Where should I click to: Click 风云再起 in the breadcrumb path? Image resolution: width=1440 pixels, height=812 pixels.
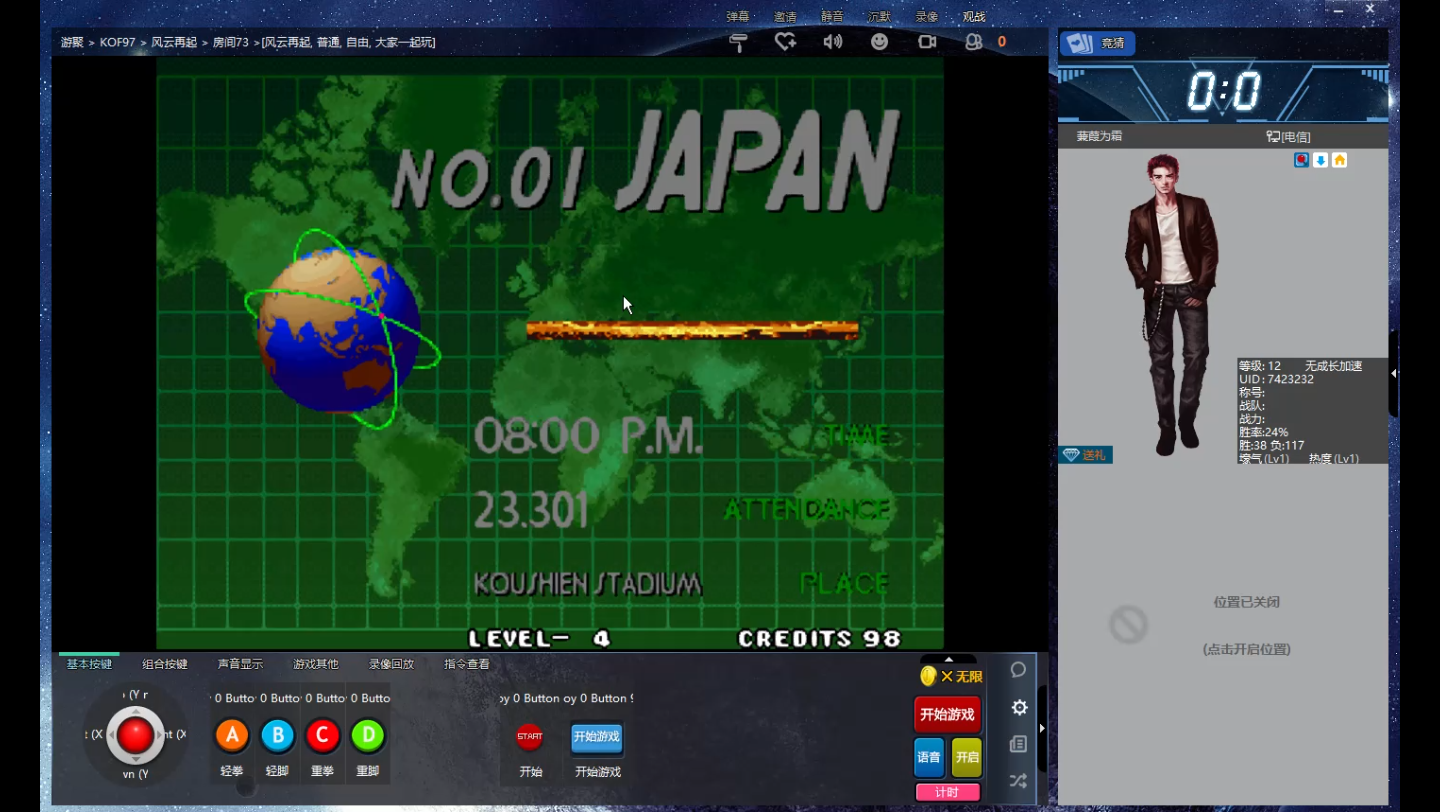pos(174,42)
